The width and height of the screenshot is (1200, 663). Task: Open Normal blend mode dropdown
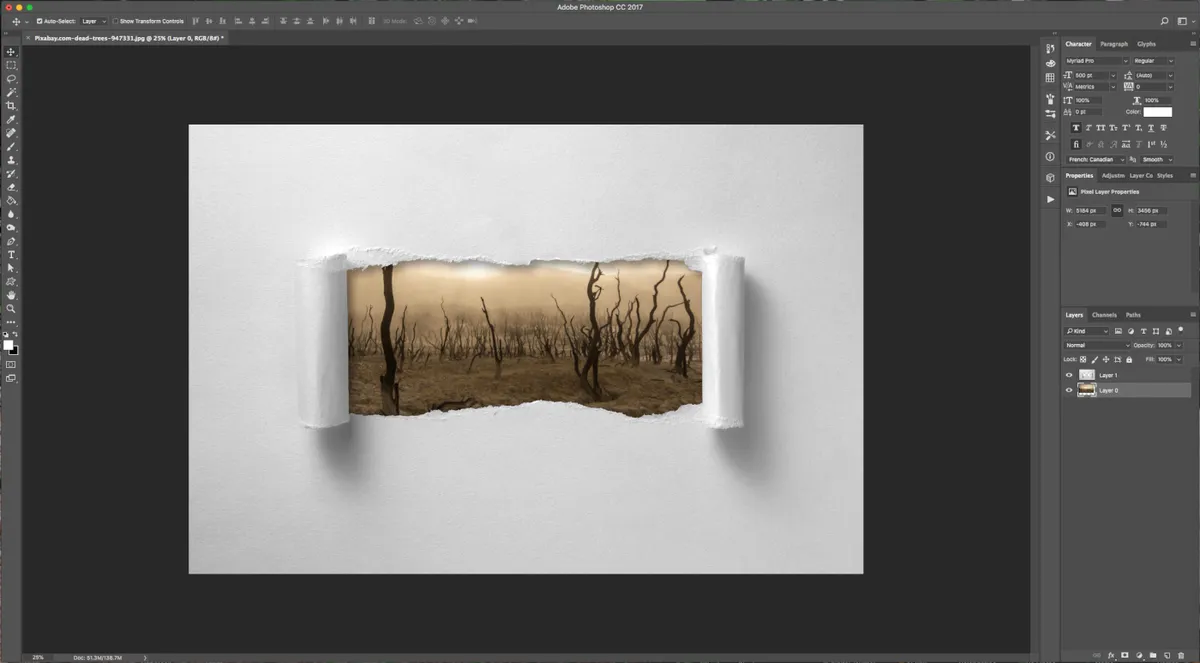coord(1097,345)
